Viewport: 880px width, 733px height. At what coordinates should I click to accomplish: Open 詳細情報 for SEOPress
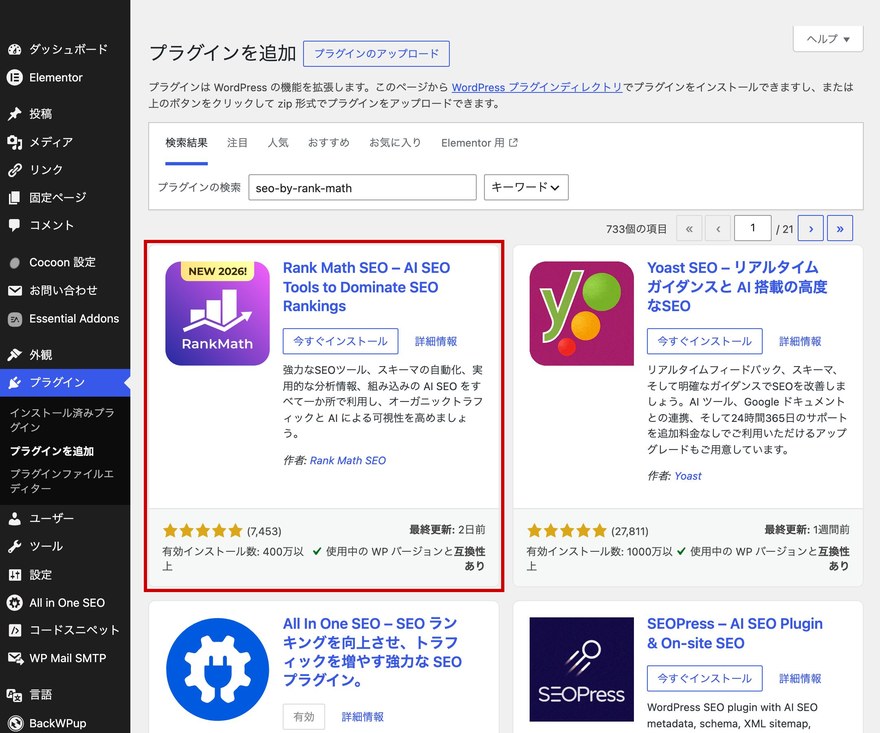coord(800,679)
